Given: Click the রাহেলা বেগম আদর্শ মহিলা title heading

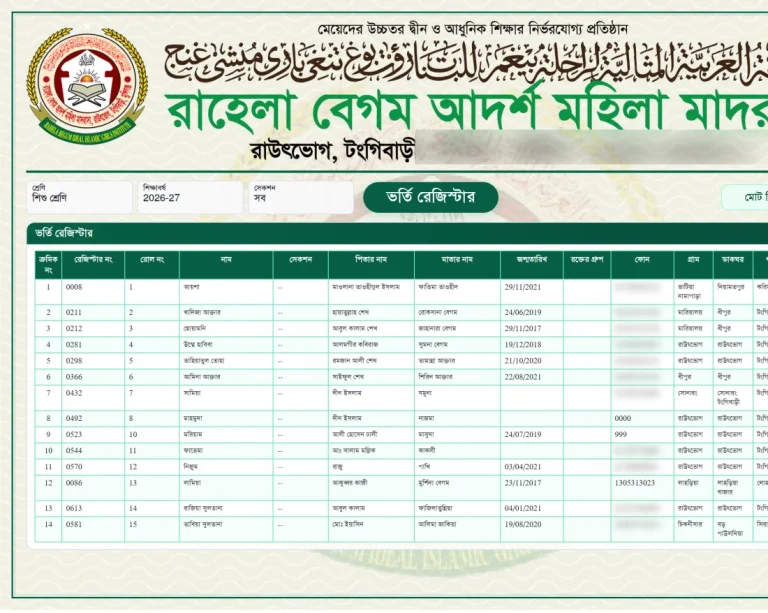Looking at the screenshot, I should (x=466, y=110).
